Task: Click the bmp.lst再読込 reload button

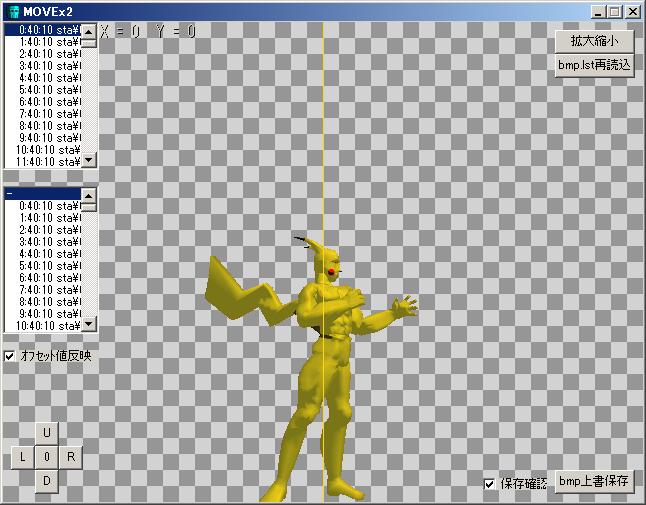Action: click(x=594, y=65)
